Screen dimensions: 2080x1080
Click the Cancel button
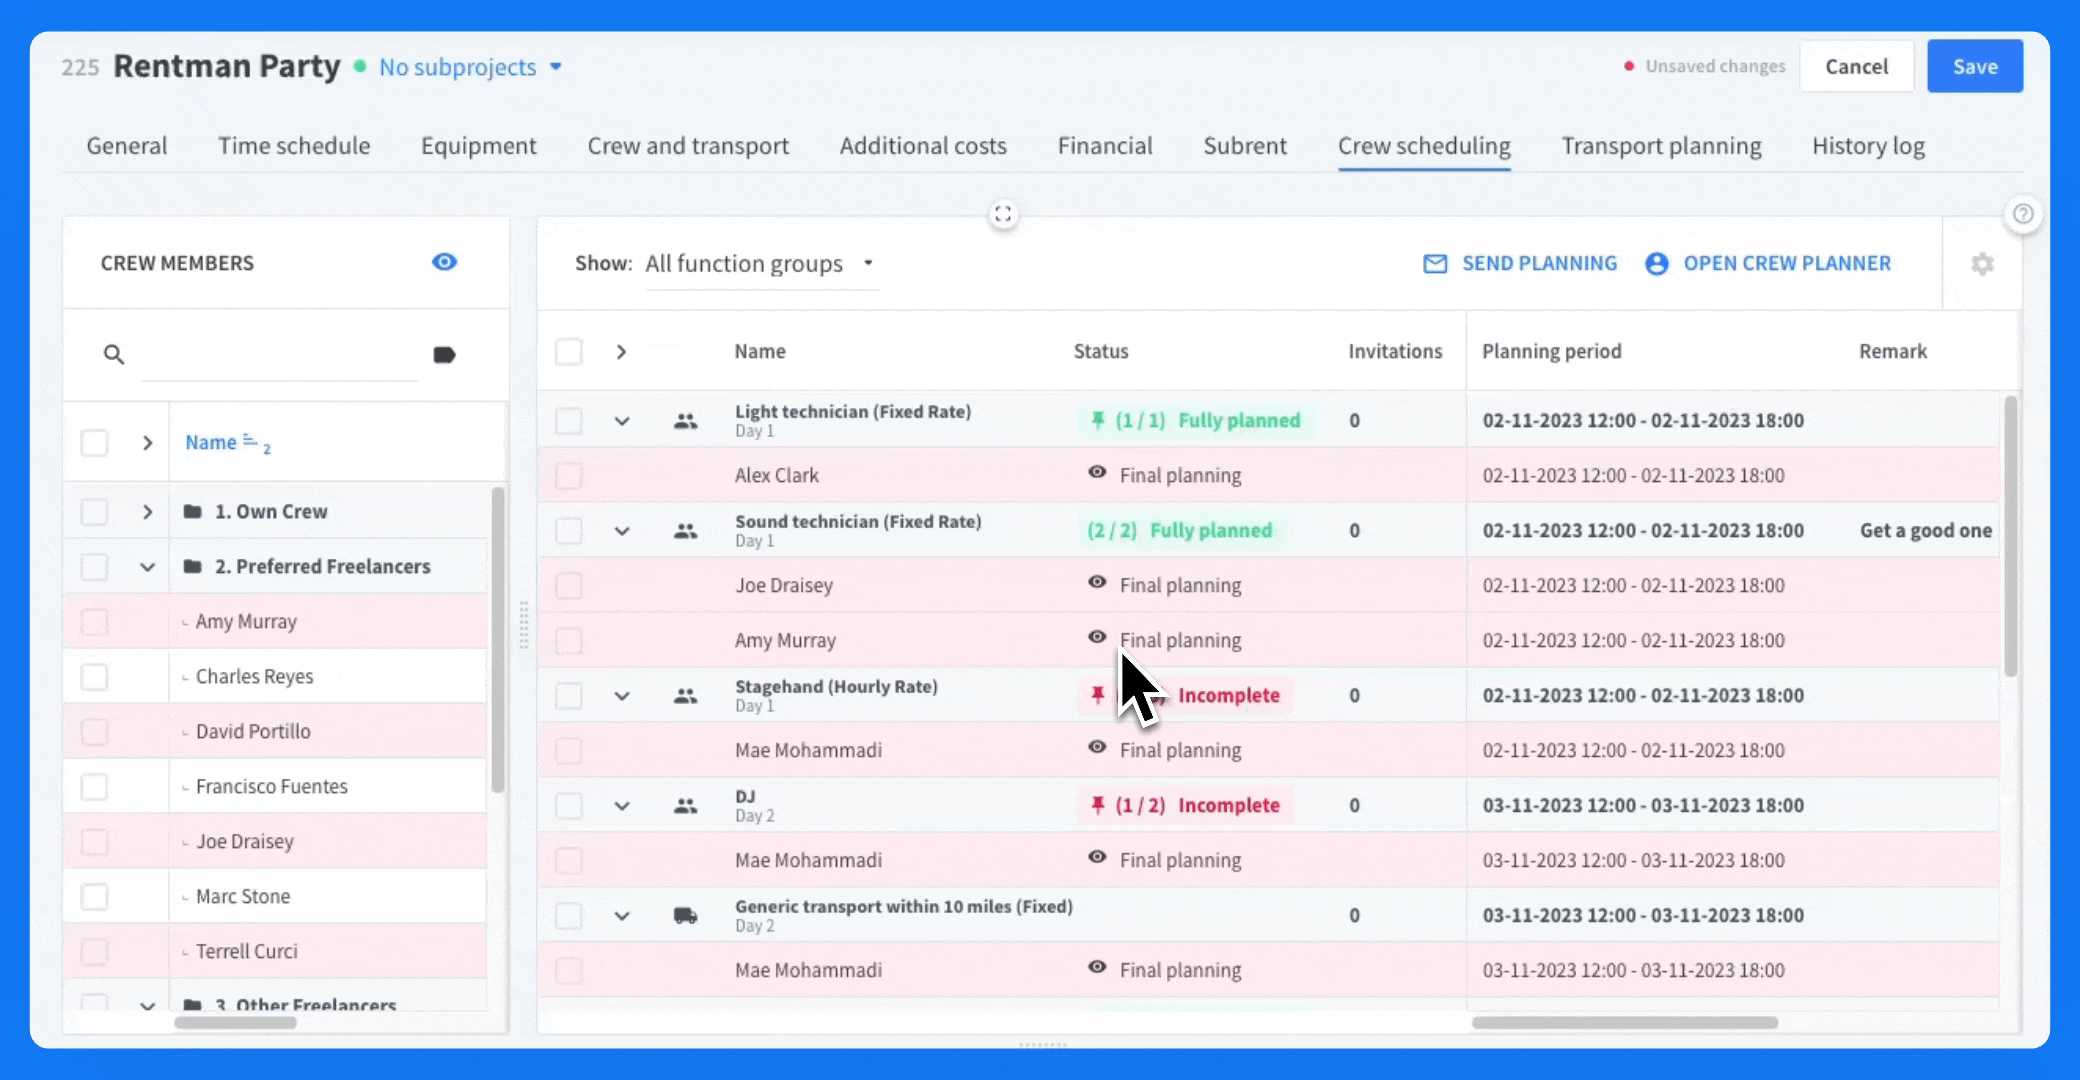click(1856, 67)
